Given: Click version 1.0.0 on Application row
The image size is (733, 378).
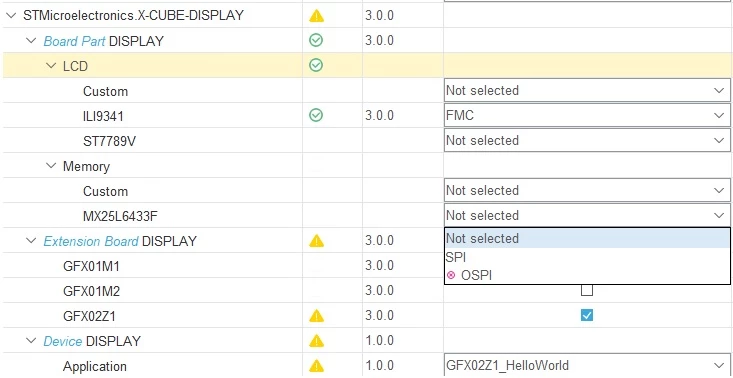Looking at the screenshot, I should (x=379, y=365).
